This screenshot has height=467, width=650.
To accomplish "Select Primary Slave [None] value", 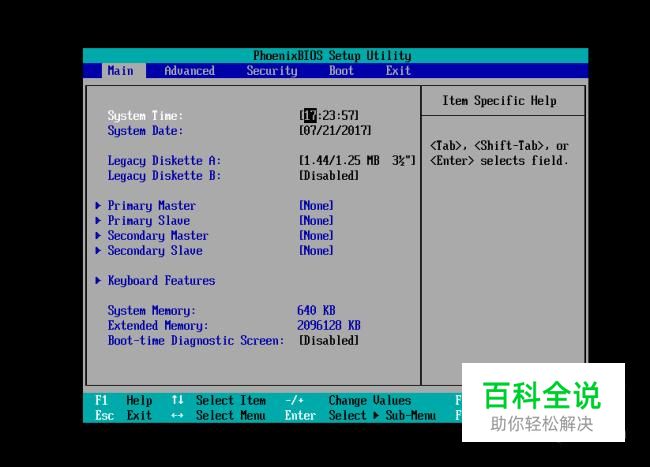I will (316, 220).
